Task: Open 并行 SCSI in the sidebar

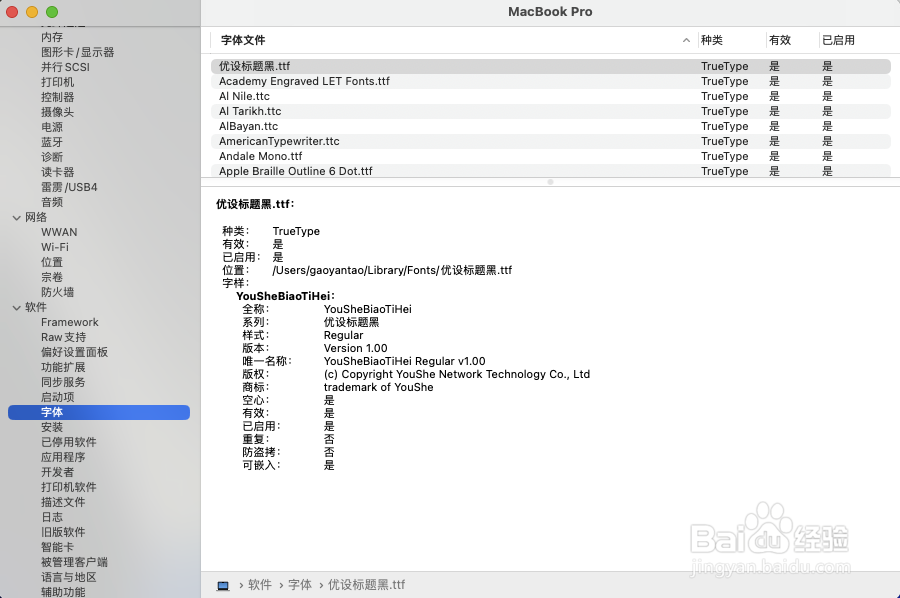Action: coord(65,67)
